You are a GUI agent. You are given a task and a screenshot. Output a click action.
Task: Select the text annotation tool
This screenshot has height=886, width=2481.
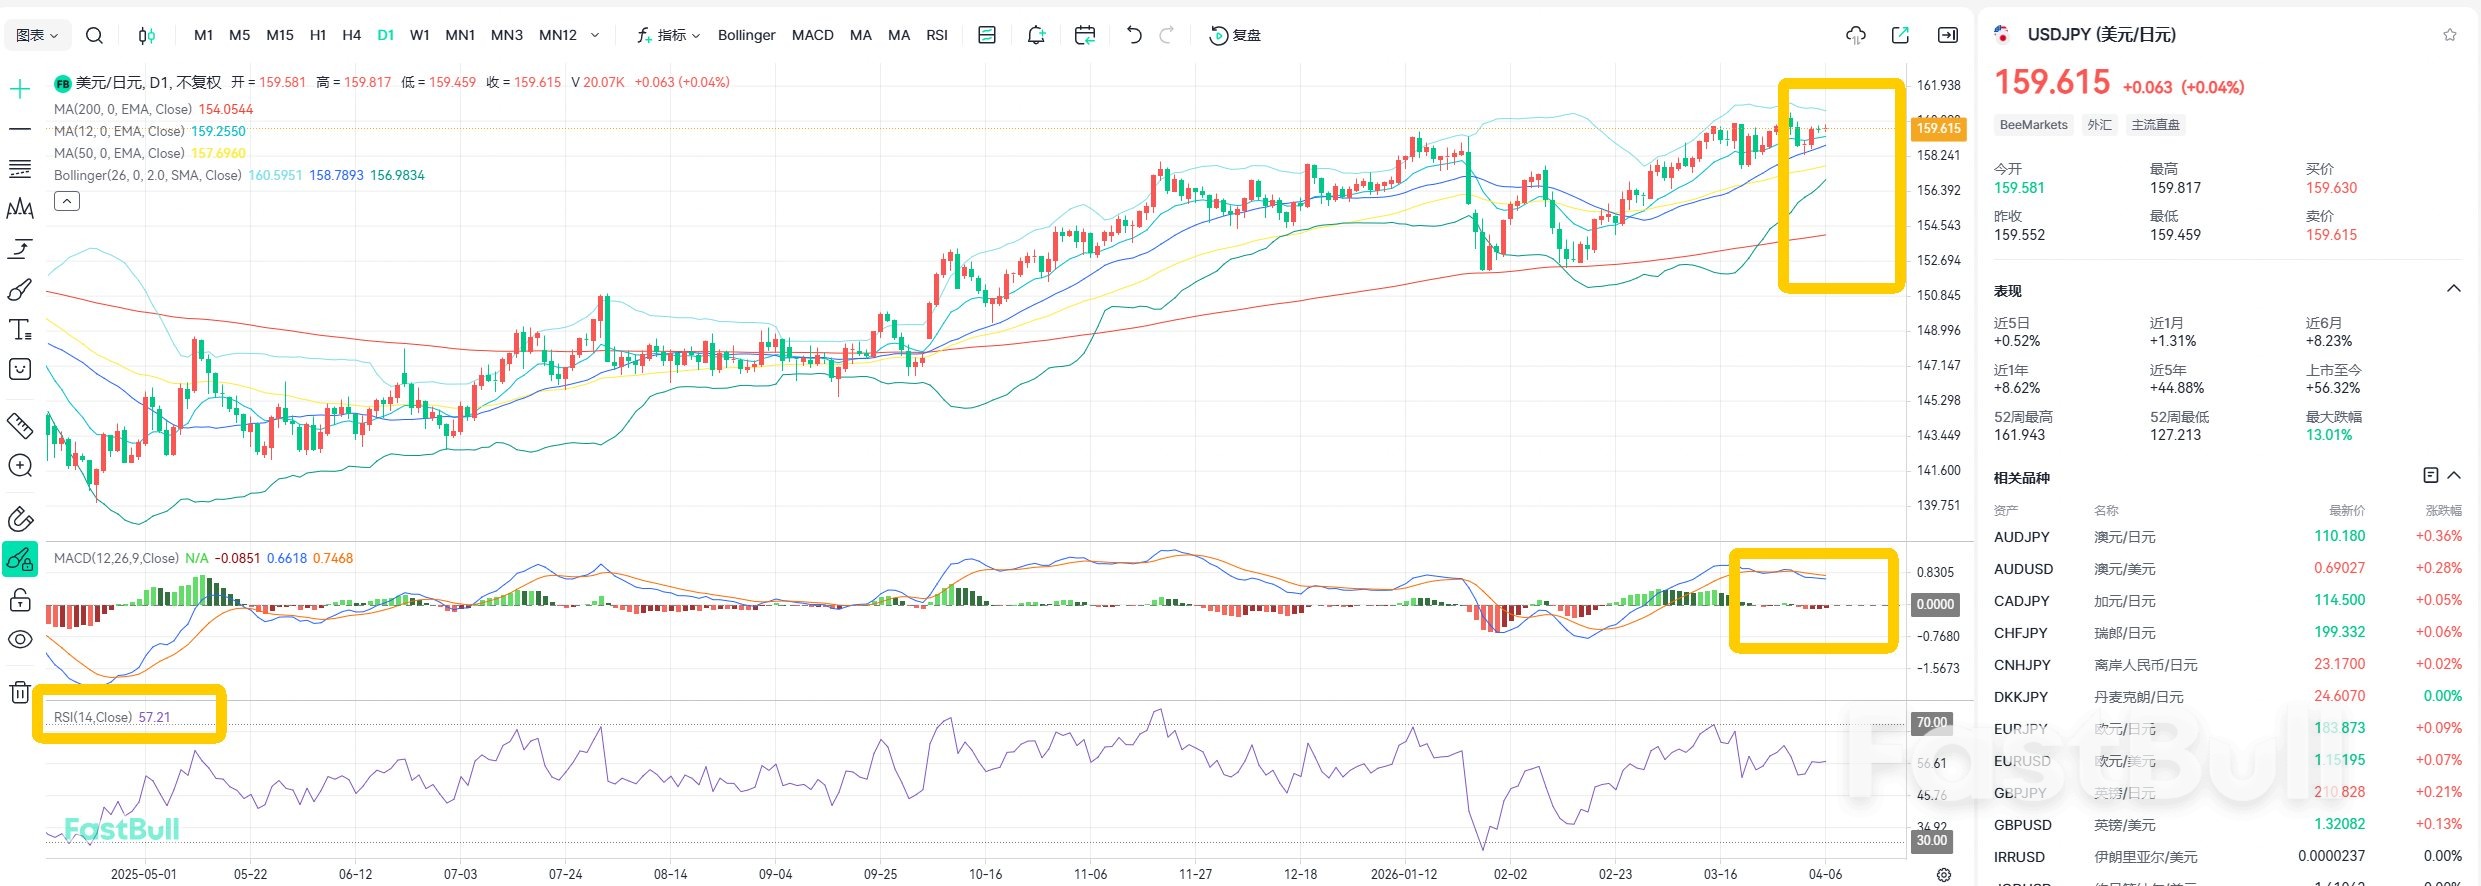point(20,329)
